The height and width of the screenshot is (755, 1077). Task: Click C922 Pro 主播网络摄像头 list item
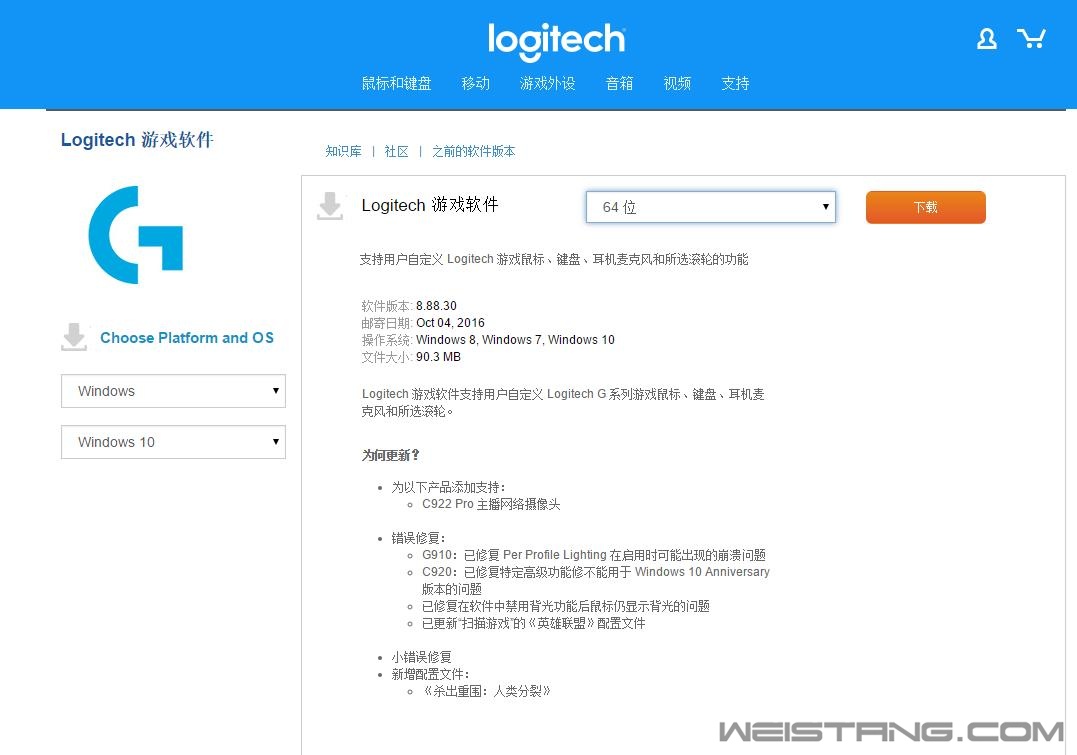pos(491,504)
